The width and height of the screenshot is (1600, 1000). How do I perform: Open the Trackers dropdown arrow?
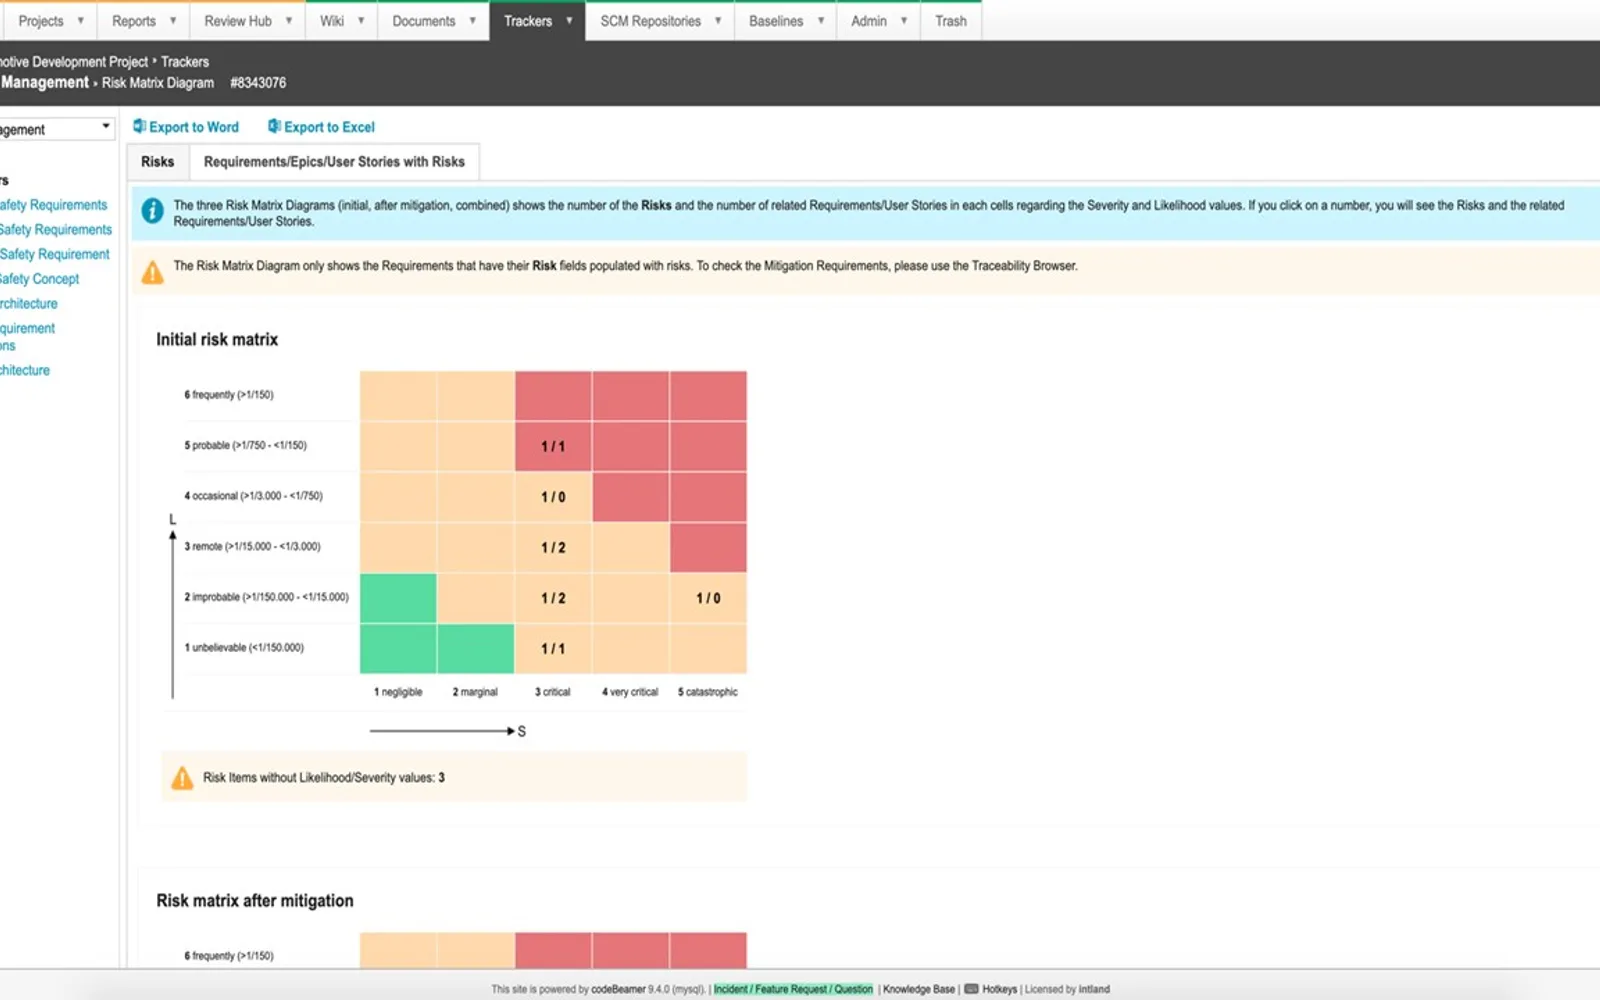pos(569,21)
